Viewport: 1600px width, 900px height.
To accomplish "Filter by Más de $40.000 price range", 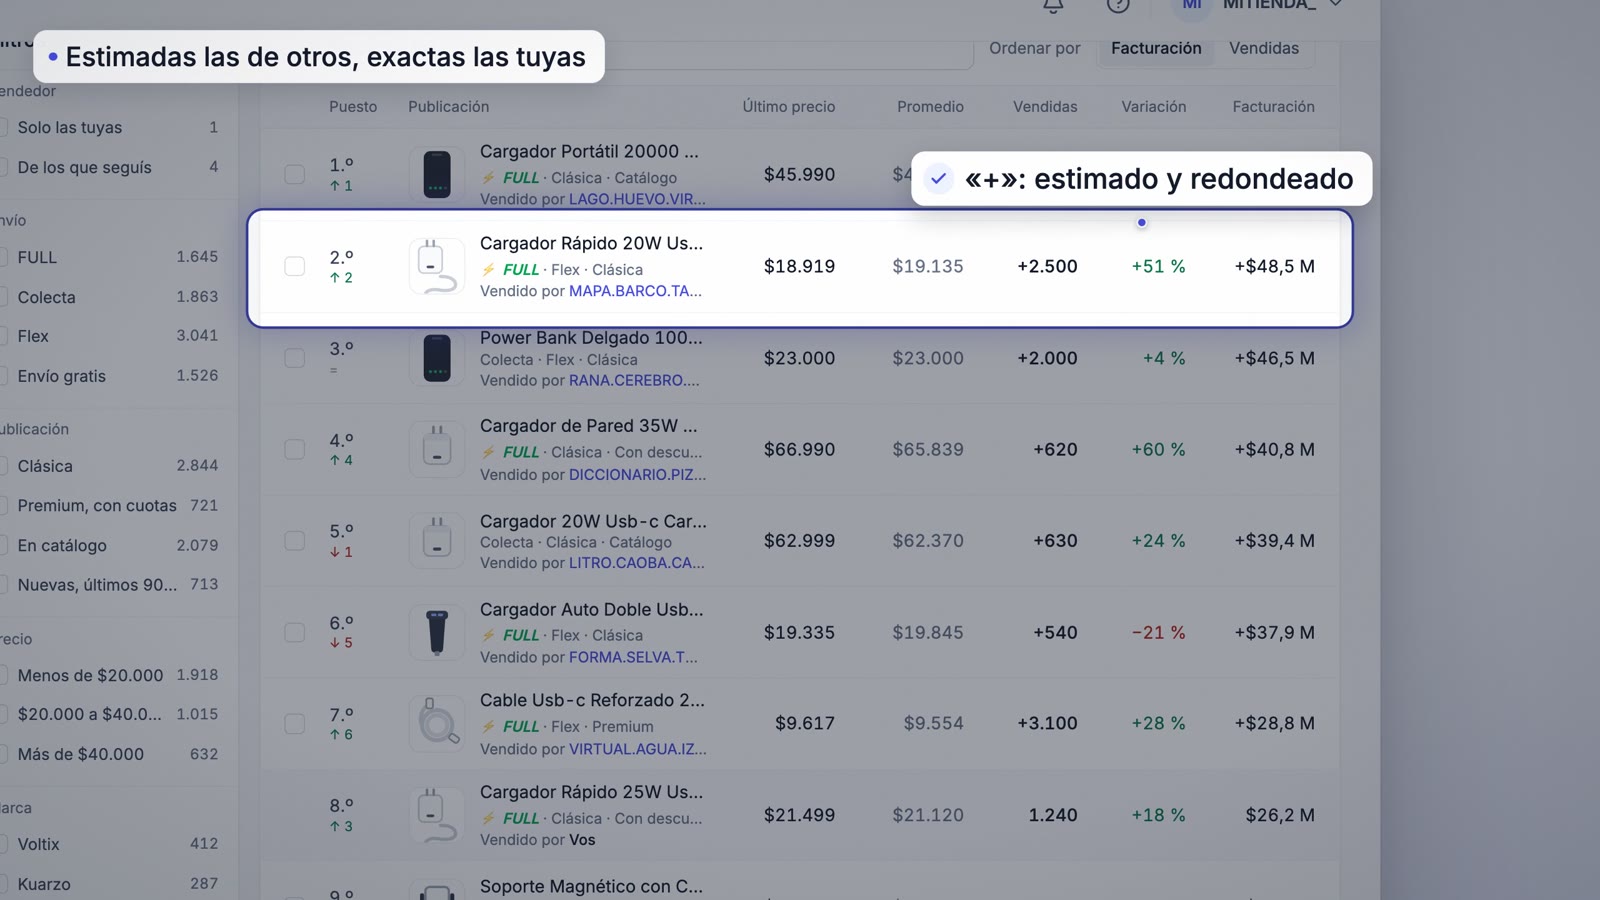I will [x=110, y=754].
